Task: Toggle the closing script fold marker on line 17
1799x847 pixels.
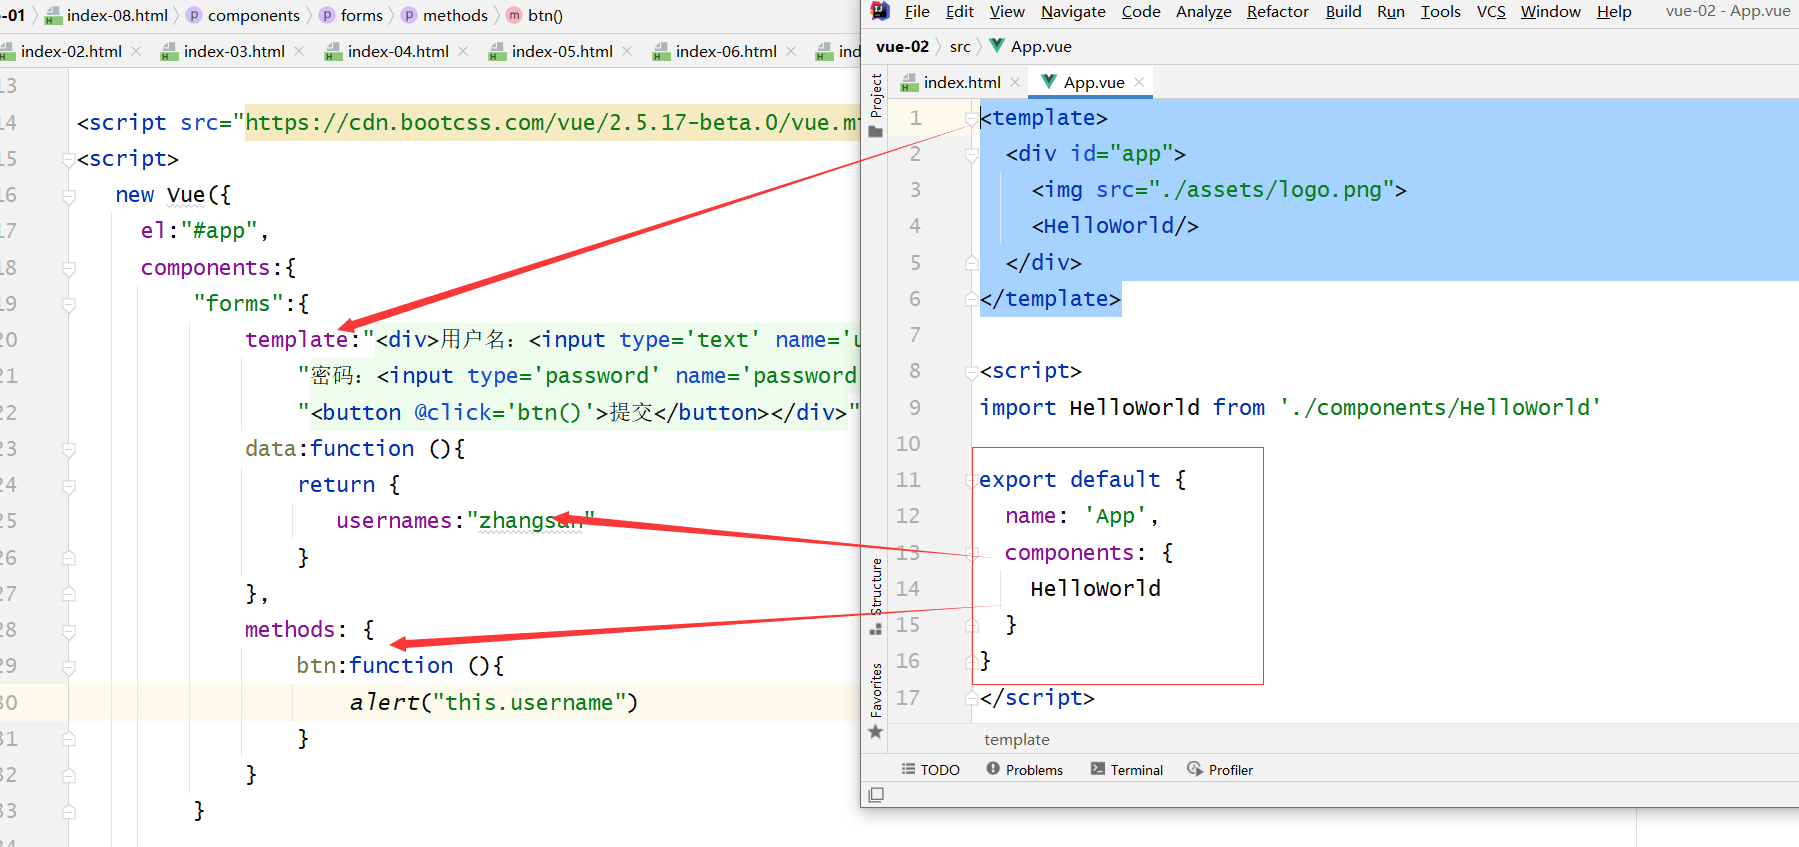Action: pos(971,698)
